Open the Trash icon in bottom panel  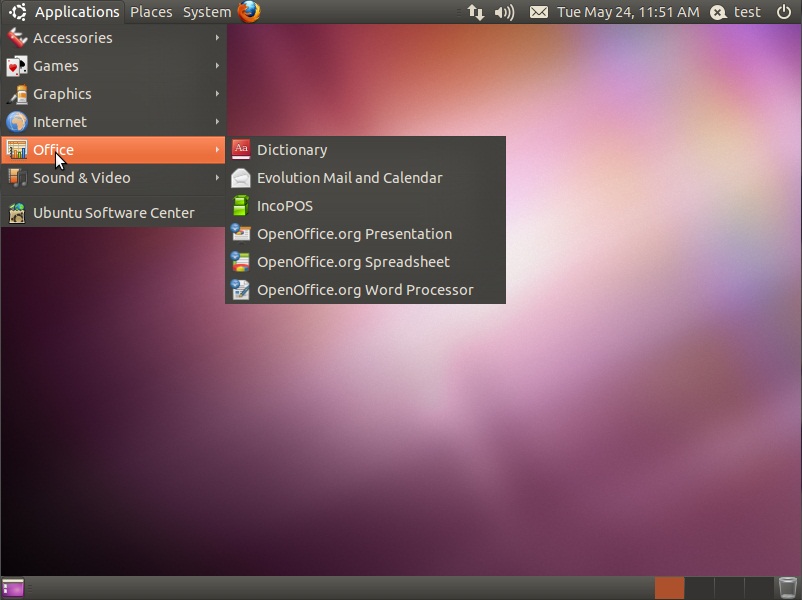point(788,588)
